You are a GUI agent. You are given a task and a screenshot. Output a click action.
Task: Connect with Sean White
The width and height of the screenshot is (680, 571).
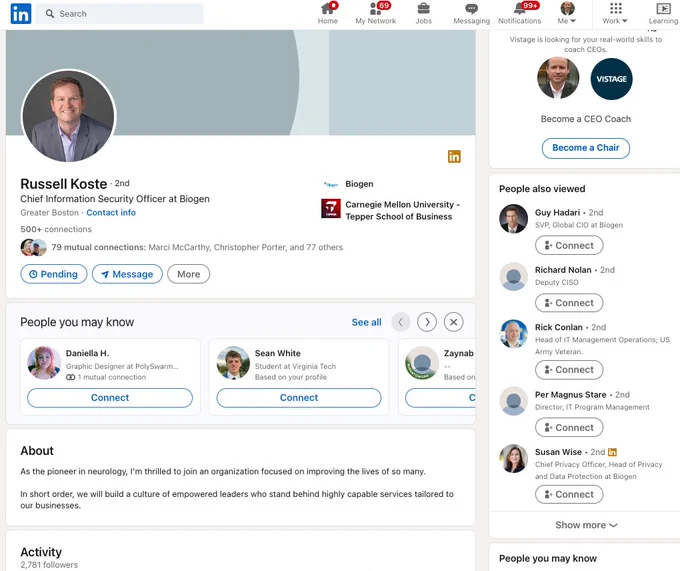pyautogui.click(x=299, y=398)
